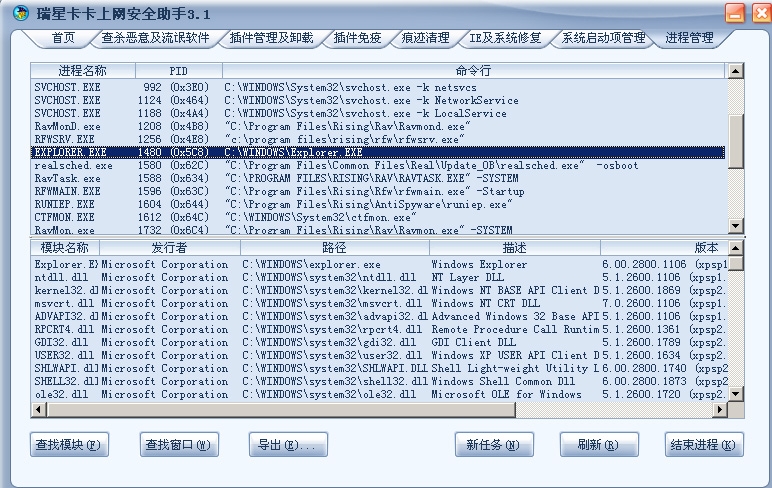Select the RavMon.exe row with PID 1732
772x488 pixels.
tap(378, 229)
